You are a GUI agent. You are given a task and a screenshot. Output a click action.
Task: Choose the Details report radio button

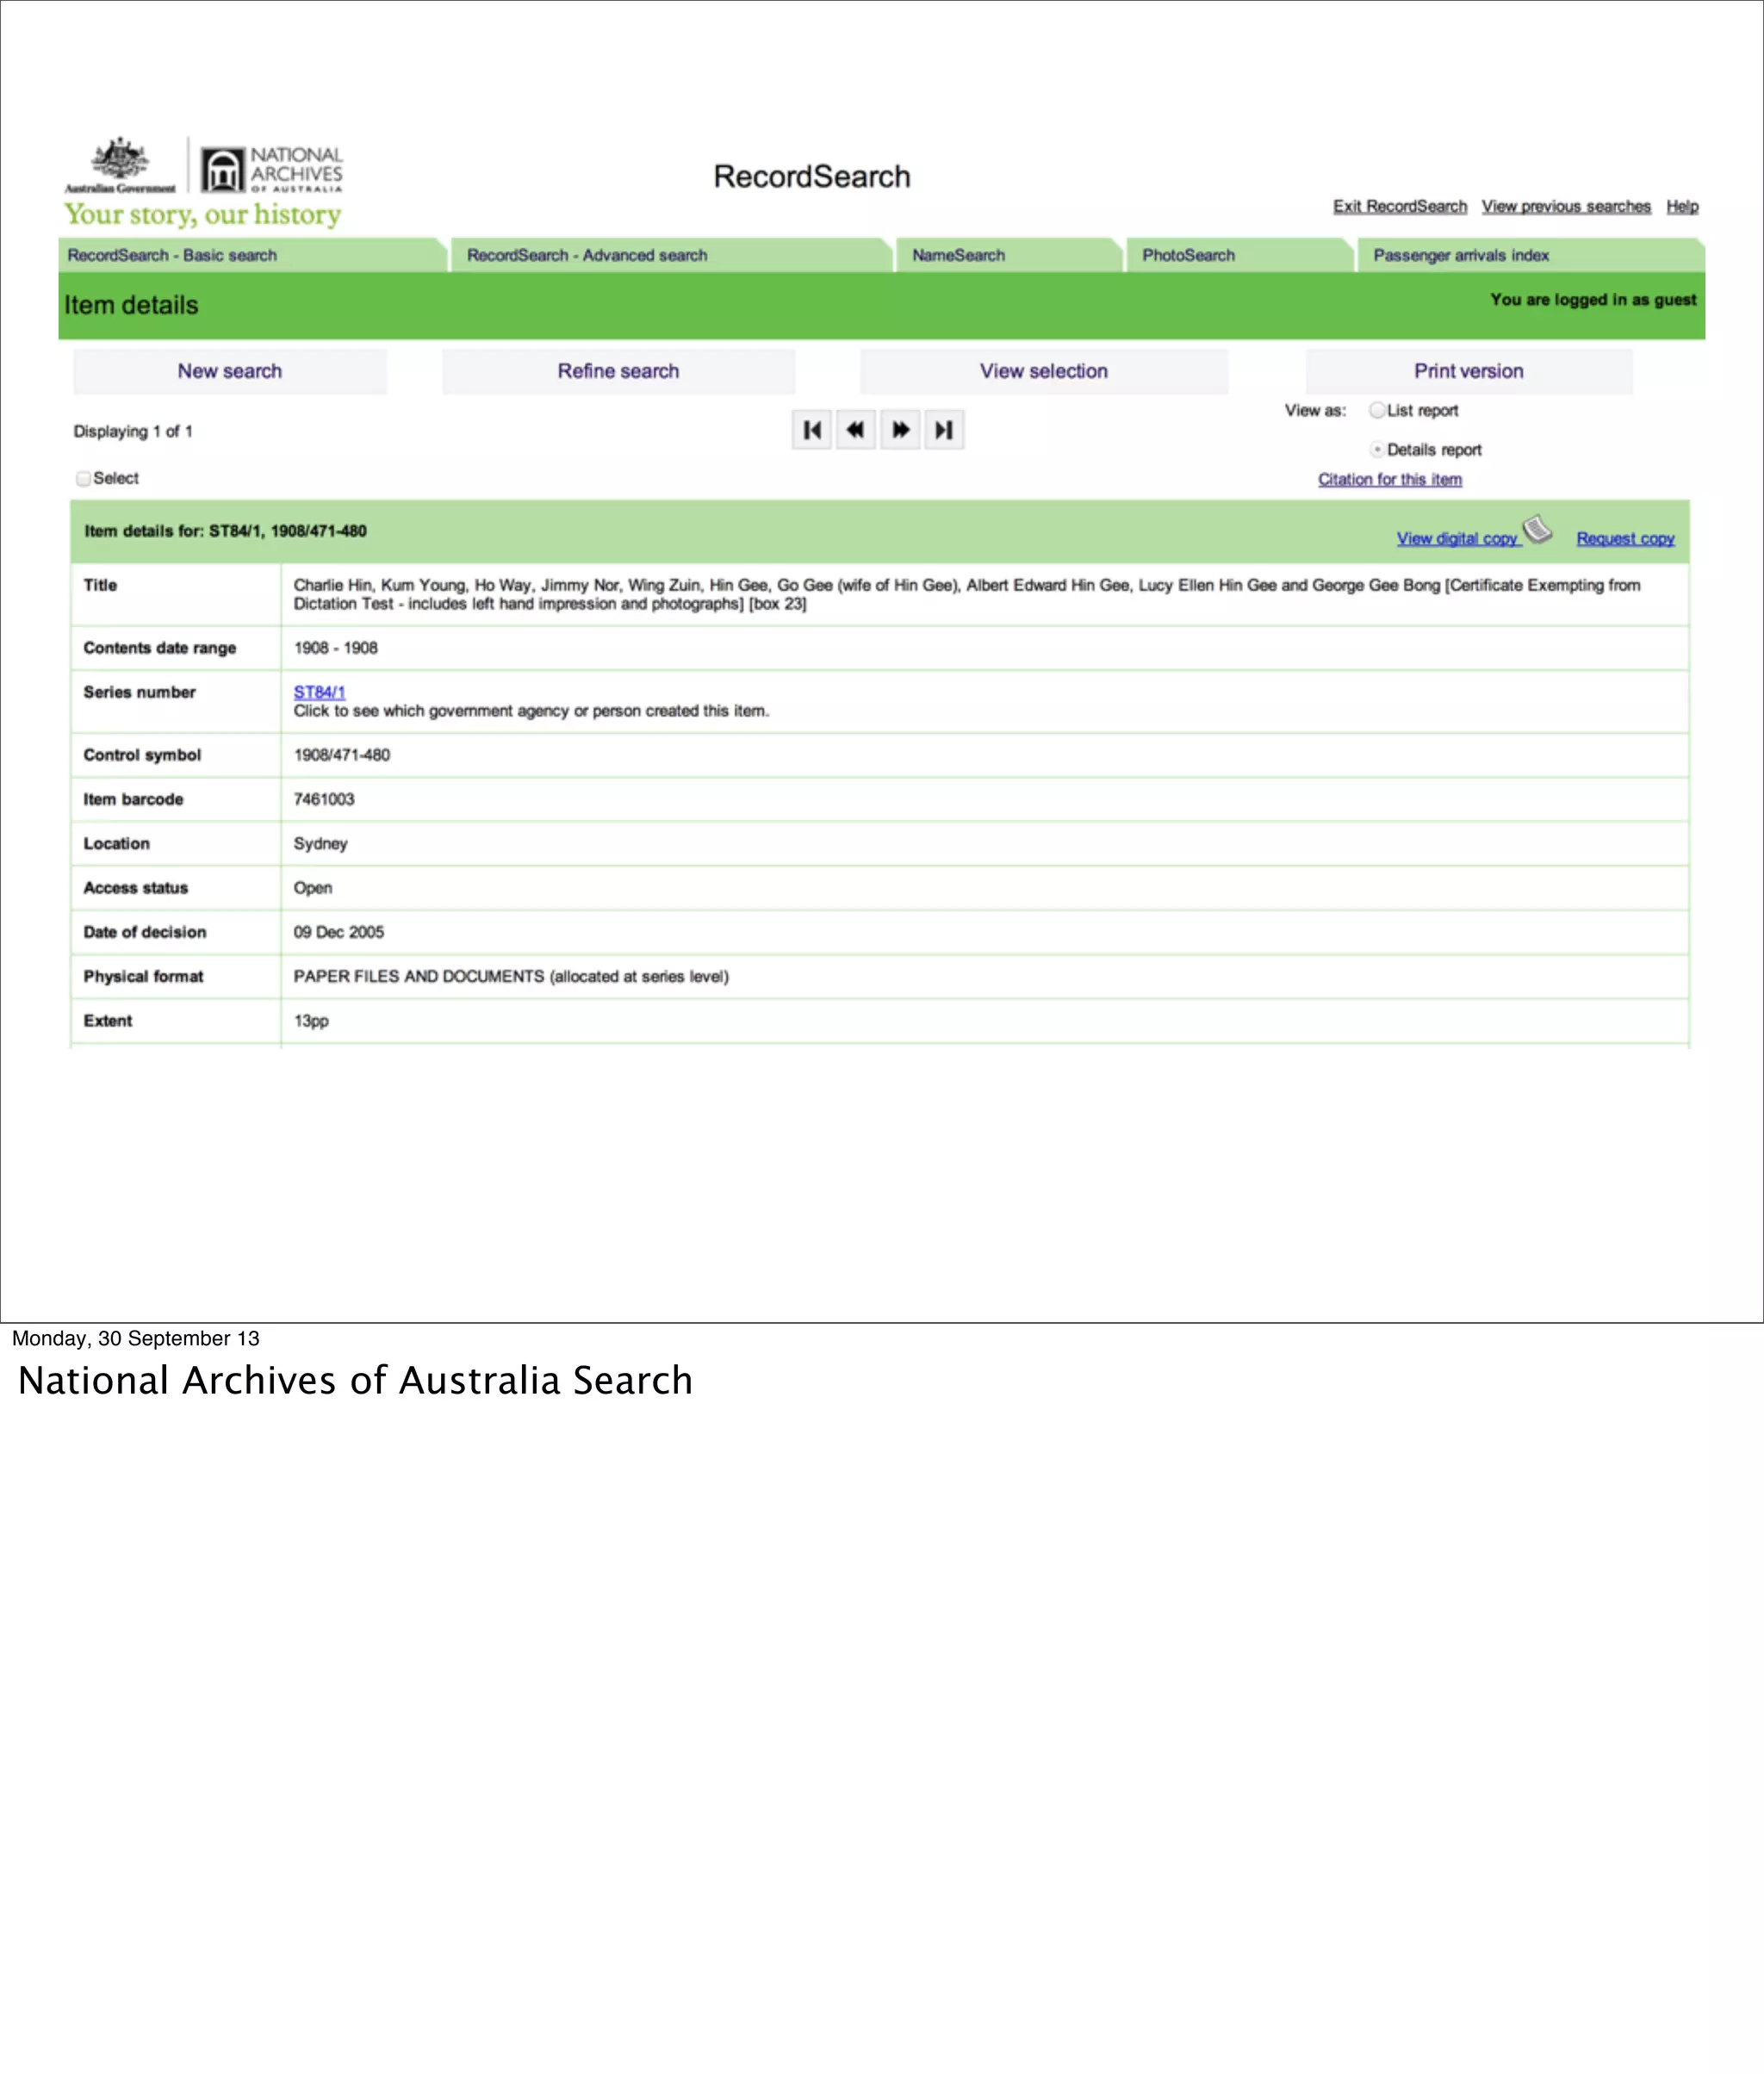click(x=1377, y=450)
